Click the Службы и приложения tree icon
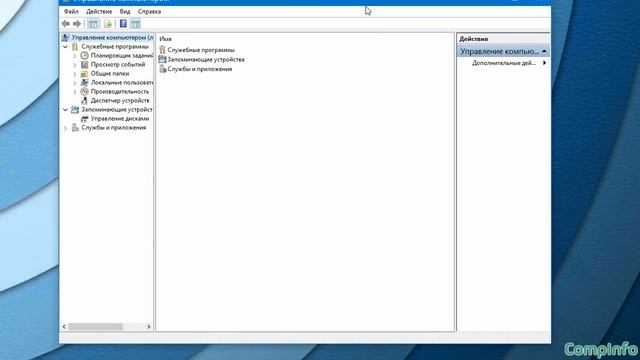Image resolution: width=640 pixels, height=360 pixels. point(75,128)
